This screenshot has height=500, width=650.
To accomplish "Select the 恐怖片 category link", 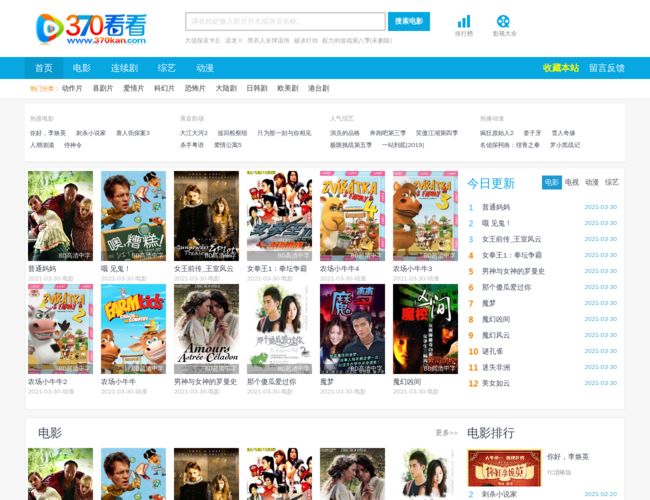I will click(x=194, y=88).
